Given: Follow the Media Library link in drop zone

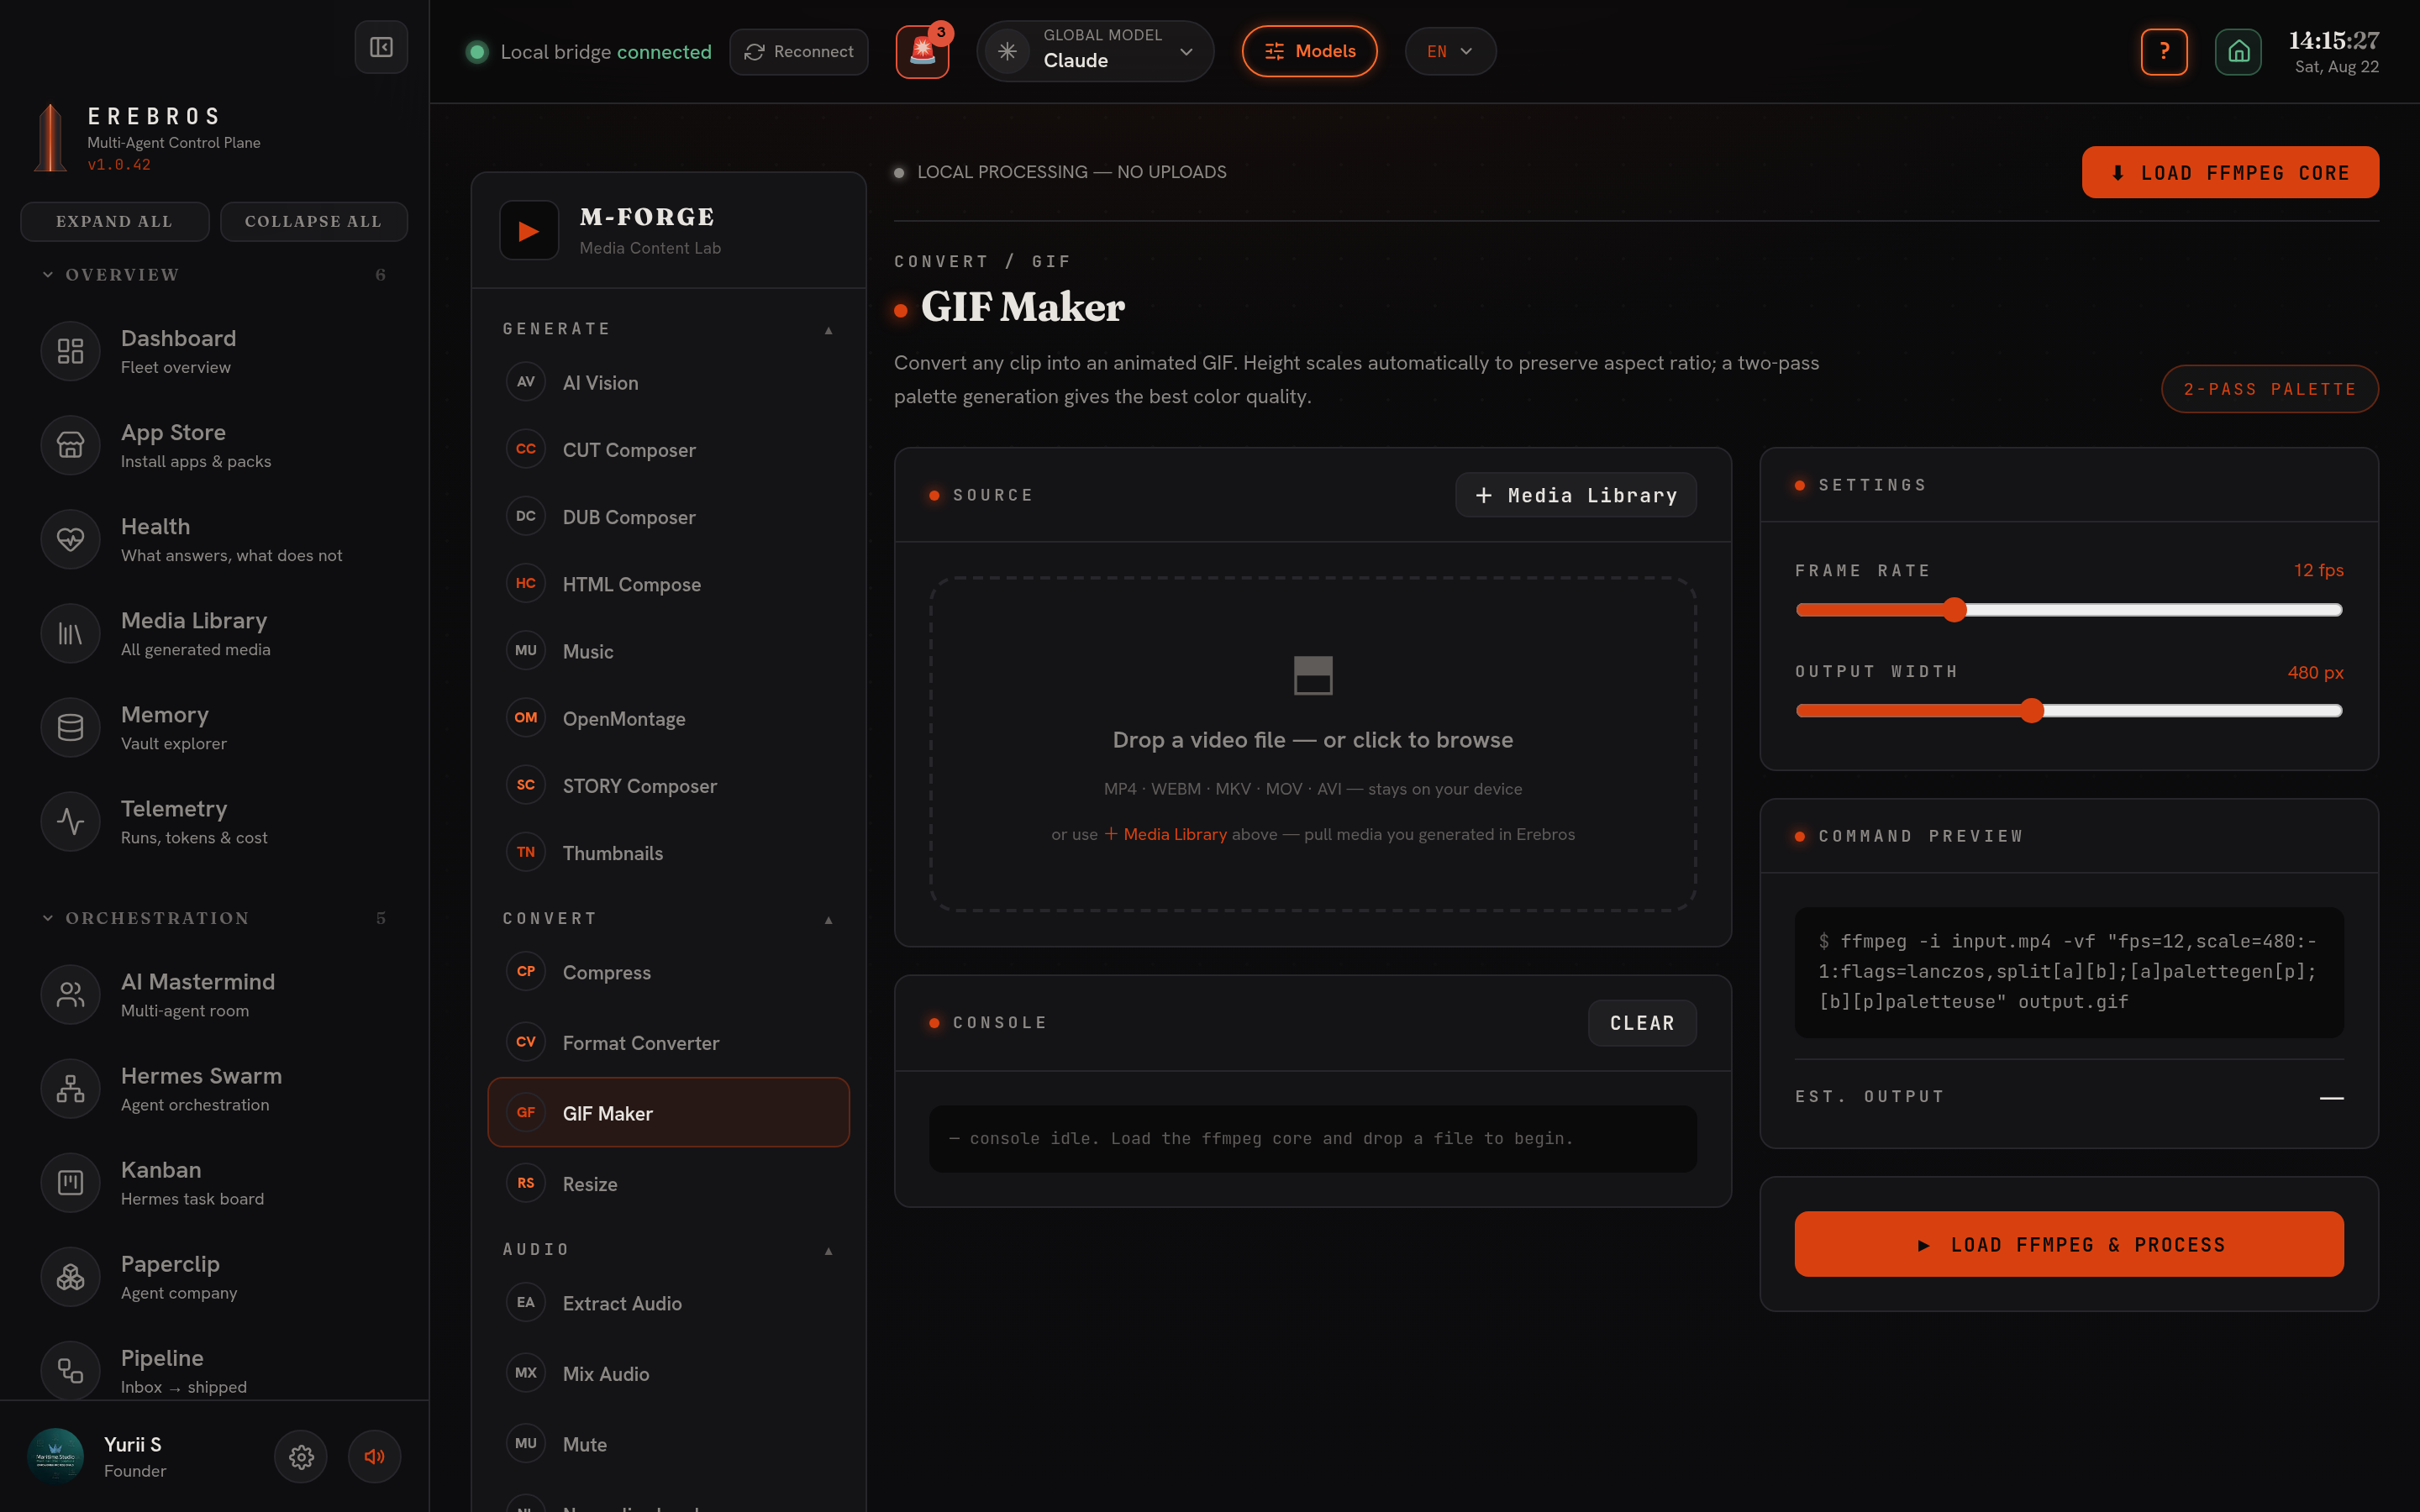Looking at the screenshot, I should [x=1165, y=834].
